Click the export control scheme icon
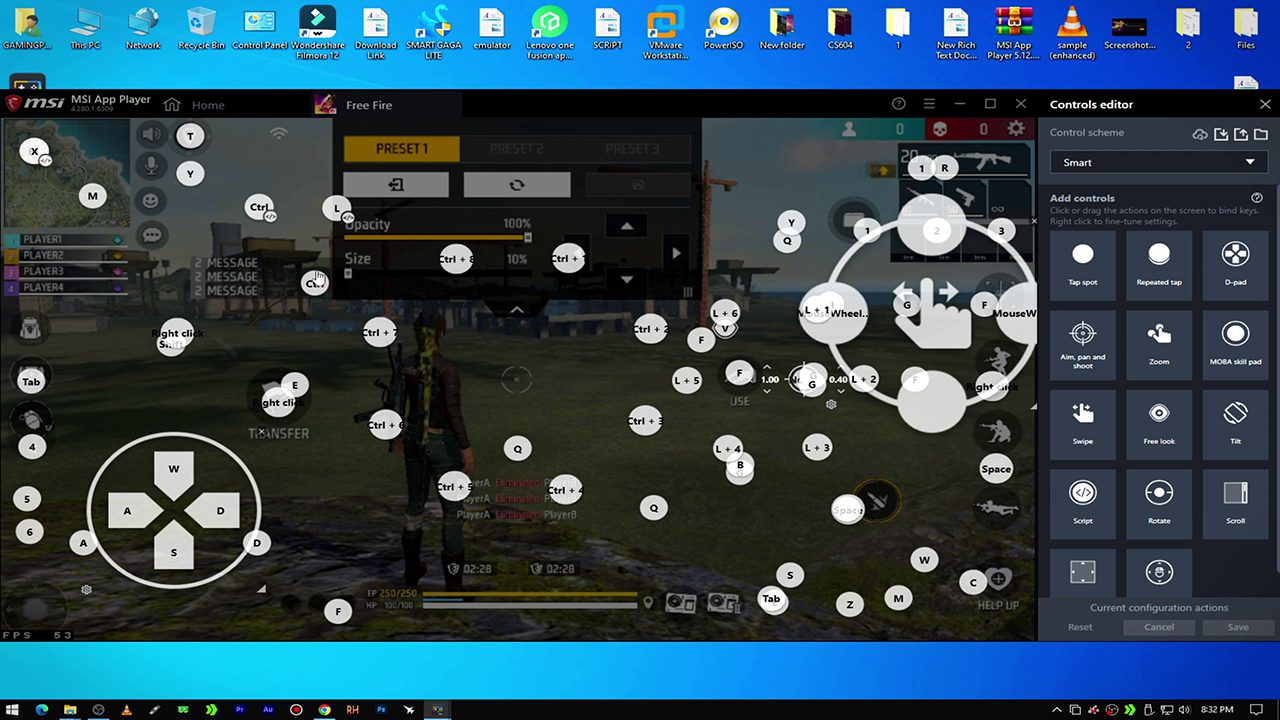The image size is (1280, 720). tap(1241, 134)
